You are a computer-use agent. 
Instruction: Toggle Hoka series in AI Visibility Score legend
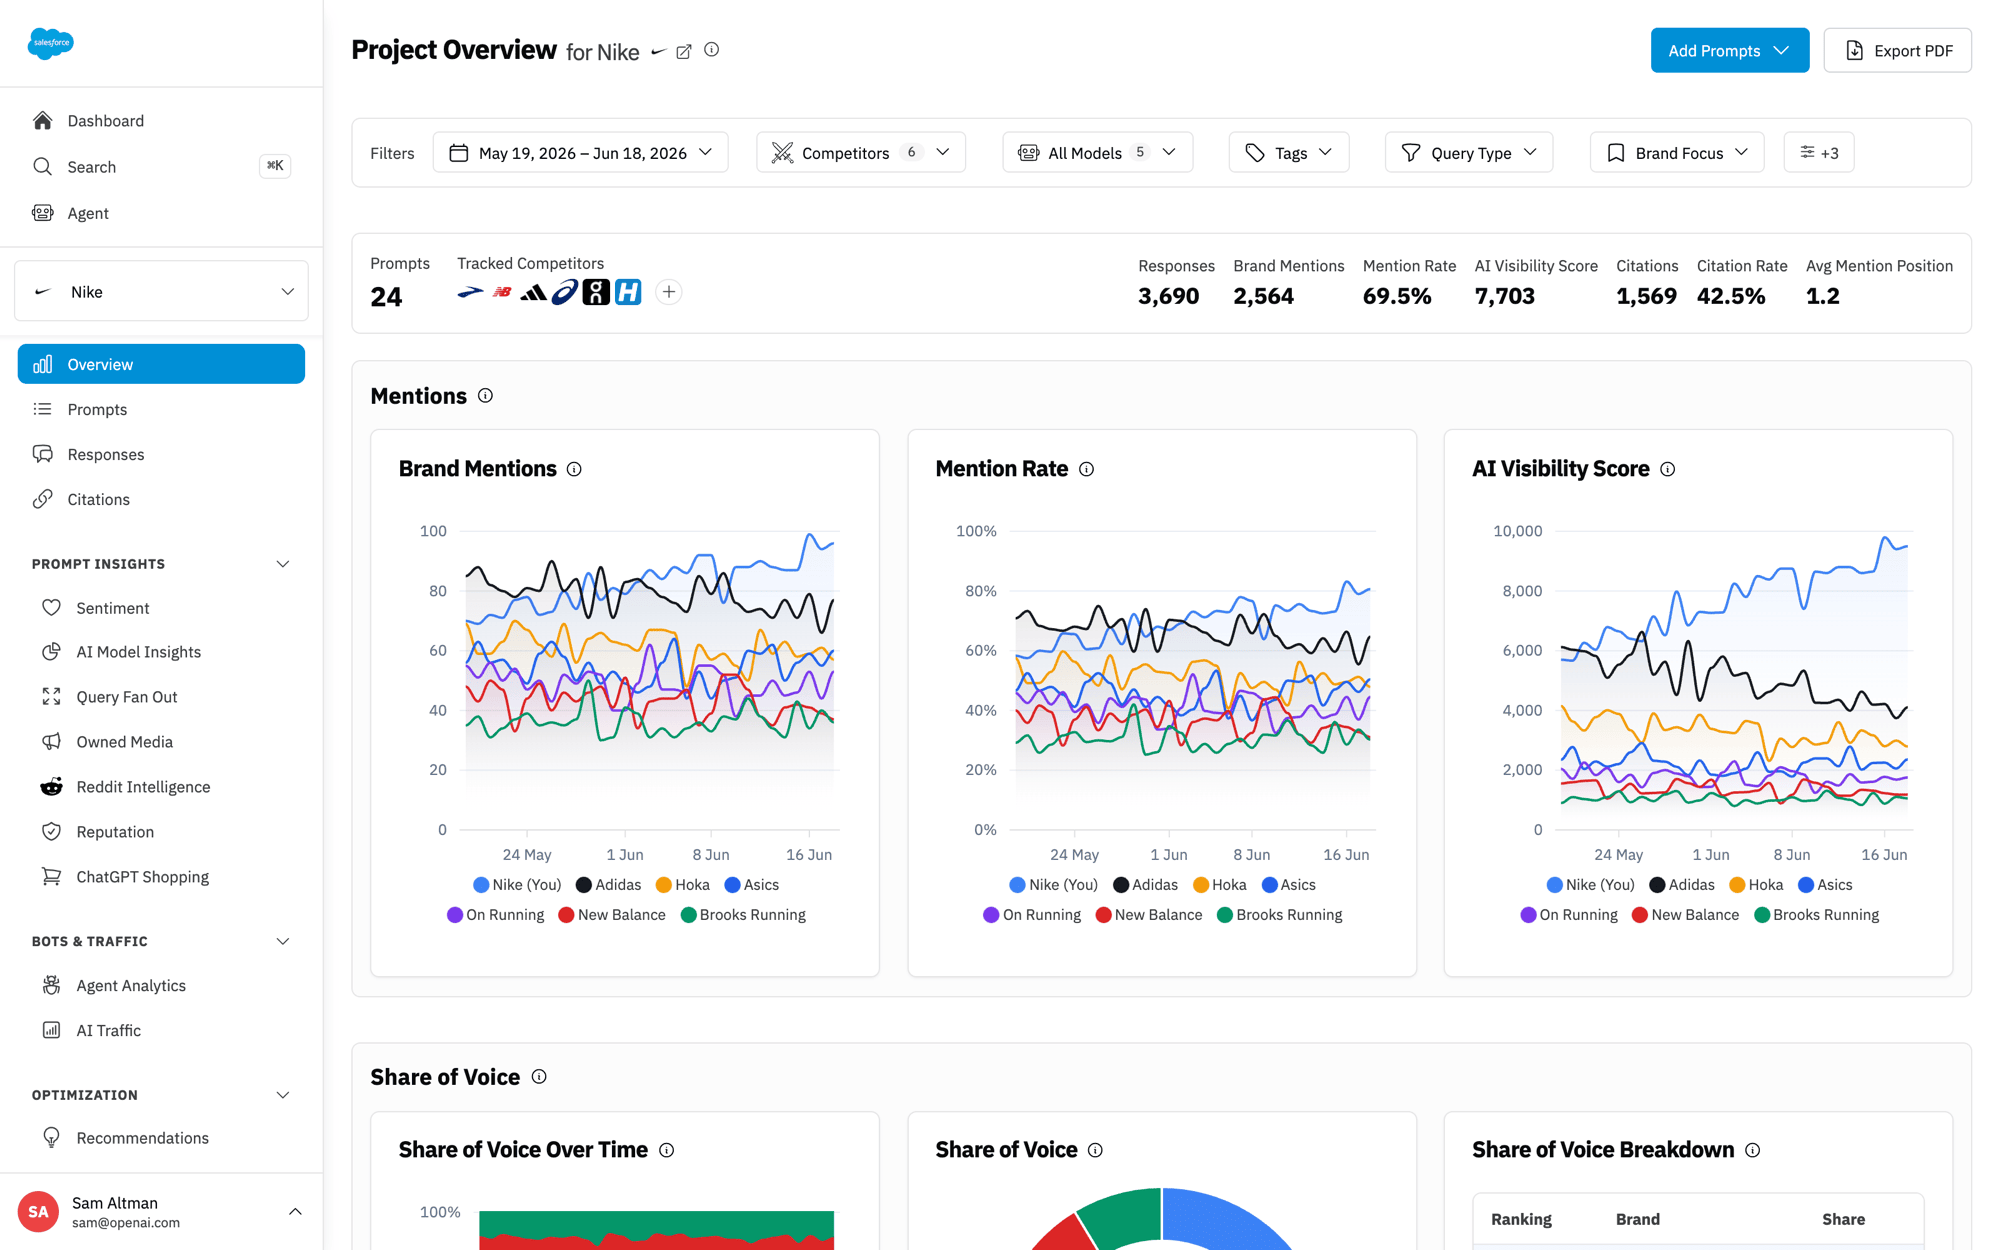point(1756,885)
